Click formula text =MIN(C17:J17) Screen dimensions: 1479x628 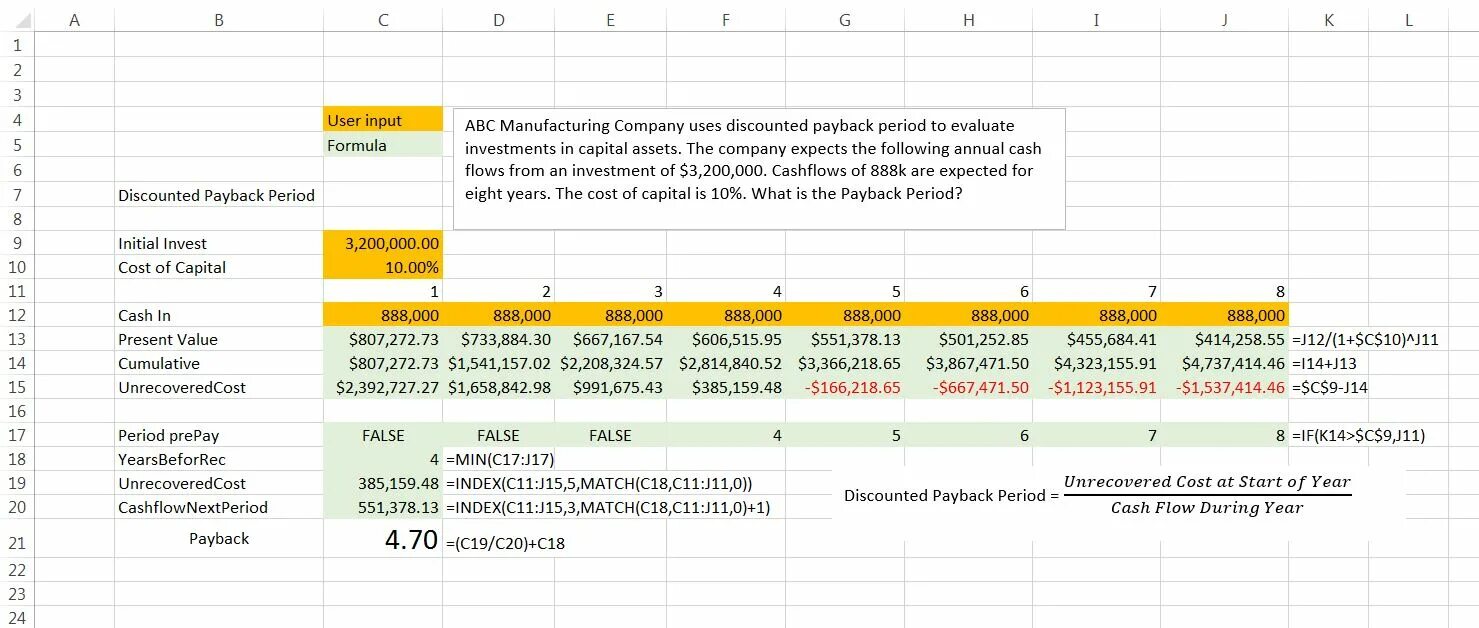[498, 459]
